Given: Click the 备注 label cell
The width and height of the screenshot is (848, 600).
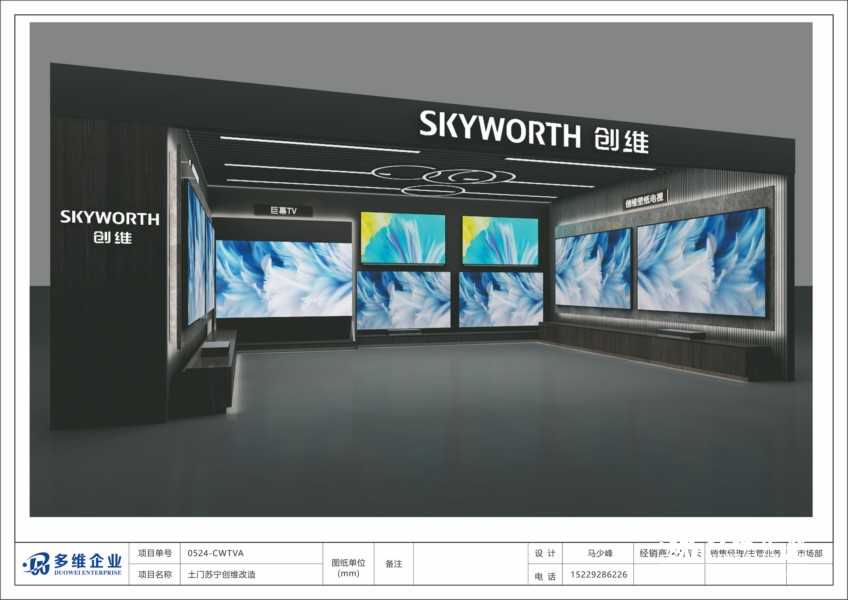Looking at the screenshot, I should (394, 564).
